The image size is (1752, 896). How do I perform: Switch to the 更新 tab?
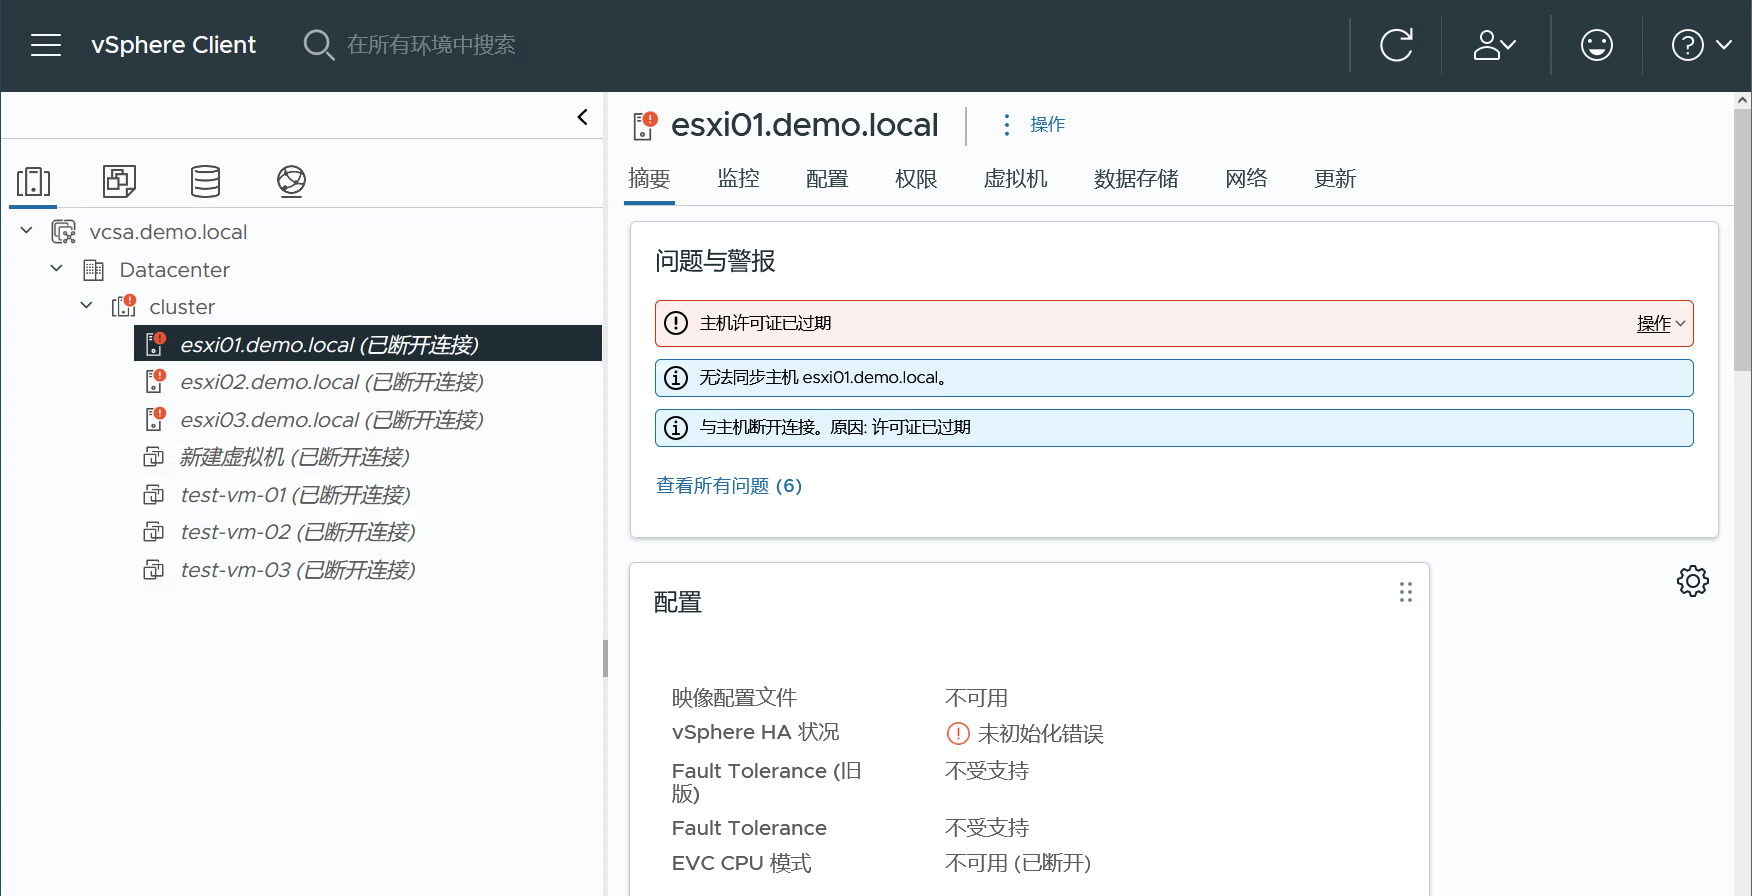(x=1335, y=179)
